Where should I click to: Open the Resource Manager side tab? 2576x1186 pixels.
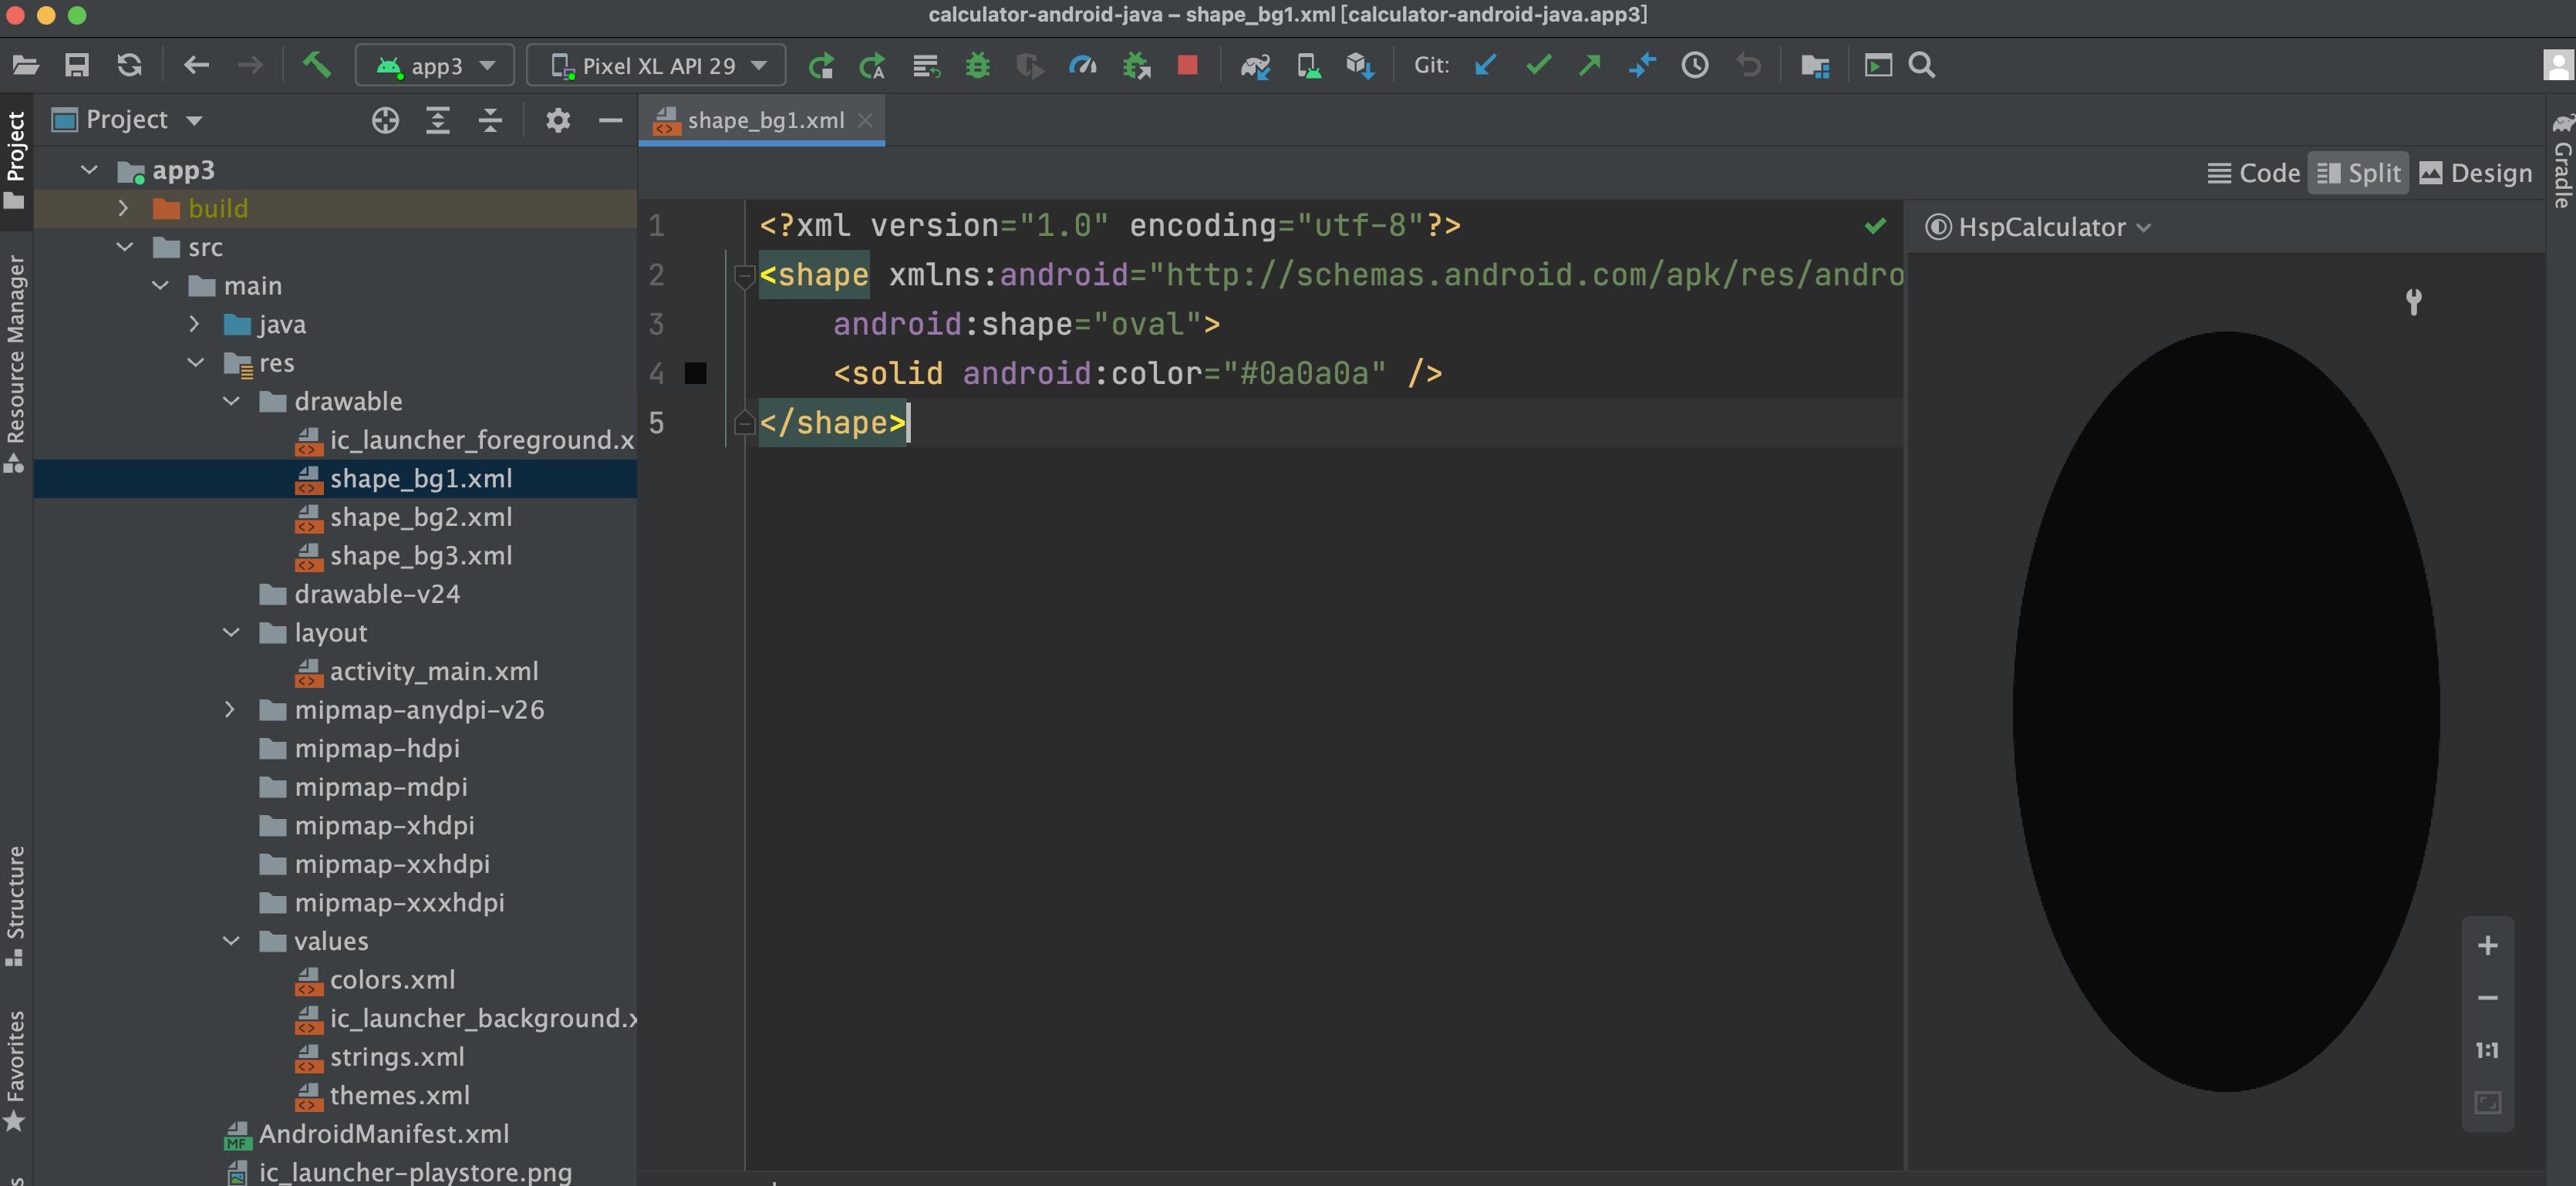[x=15, y=362]
